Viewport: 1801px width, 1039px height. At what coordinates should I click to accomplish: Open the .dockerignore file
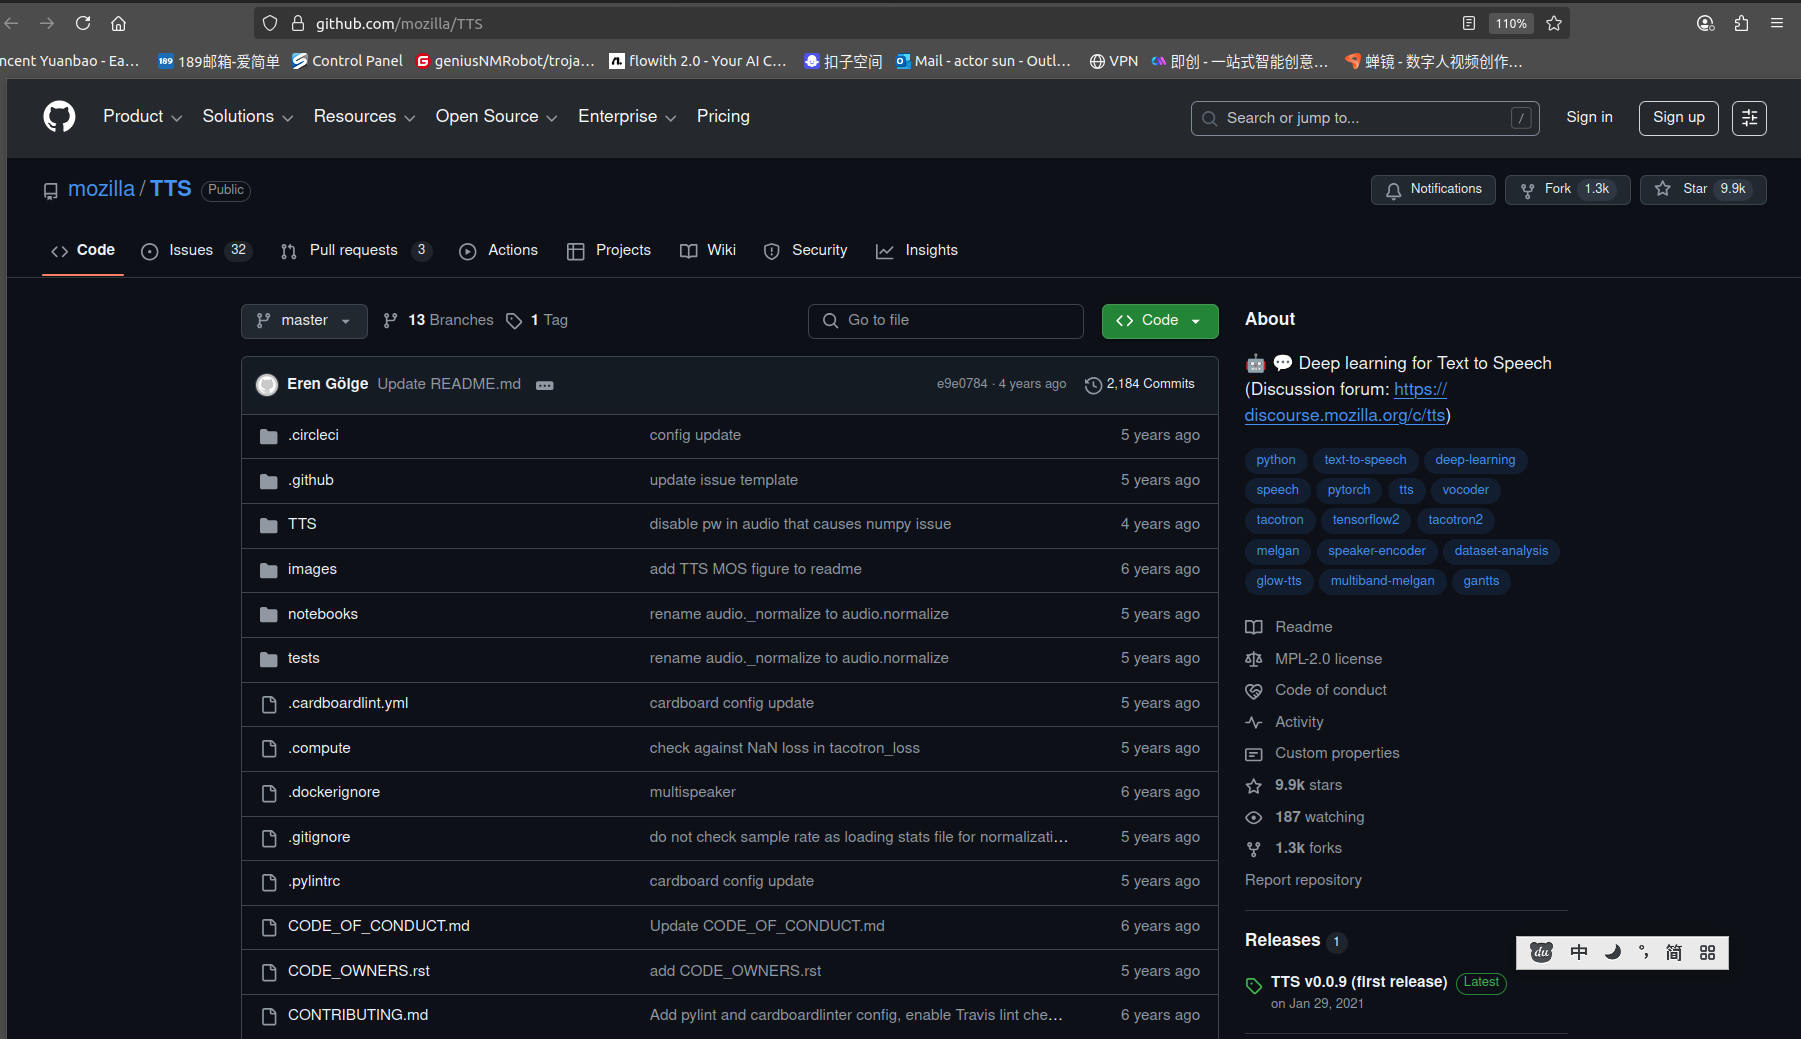(x=334, y=792)
